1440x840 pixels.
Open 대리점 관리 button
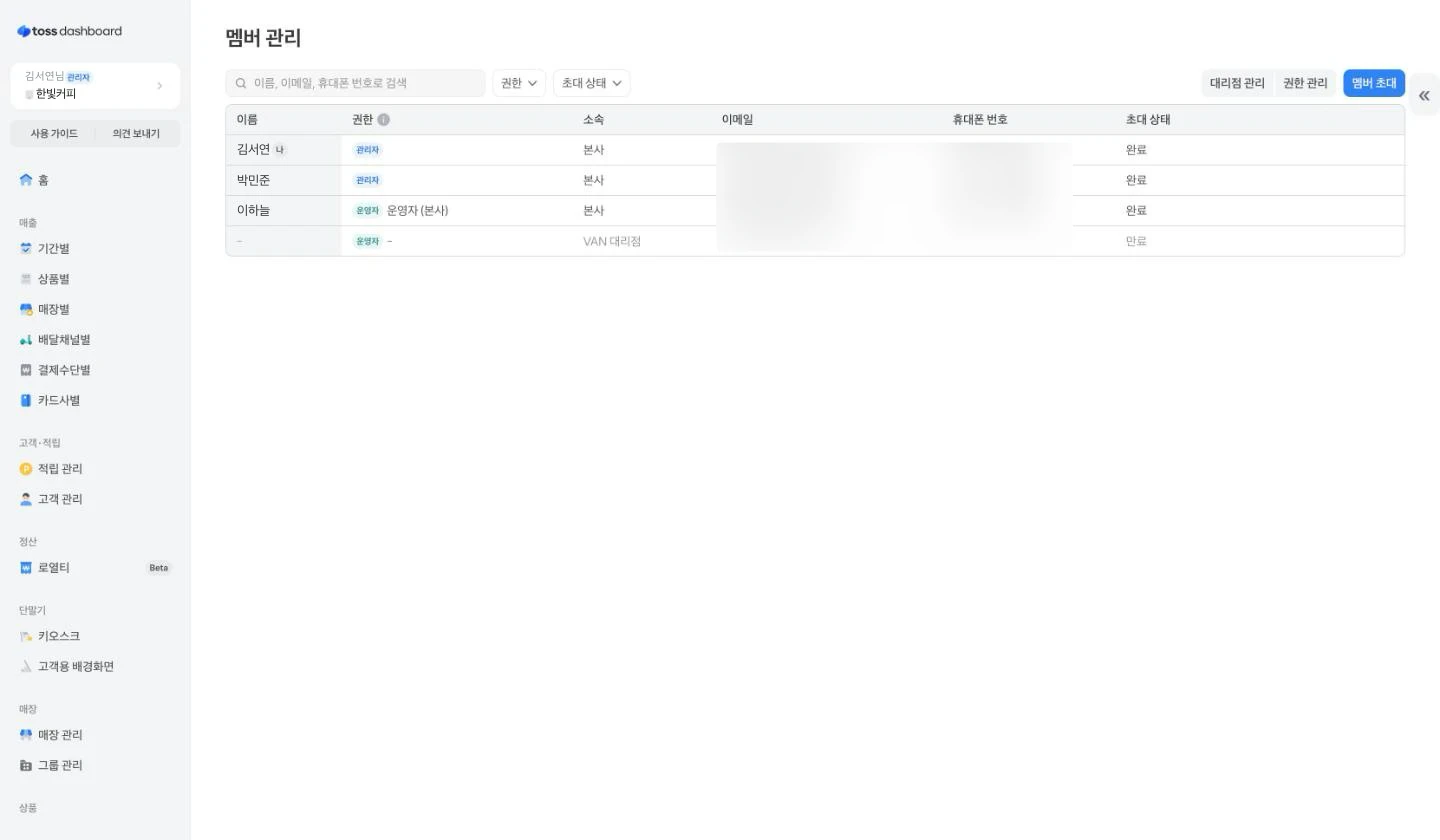tap(1237, 83)
